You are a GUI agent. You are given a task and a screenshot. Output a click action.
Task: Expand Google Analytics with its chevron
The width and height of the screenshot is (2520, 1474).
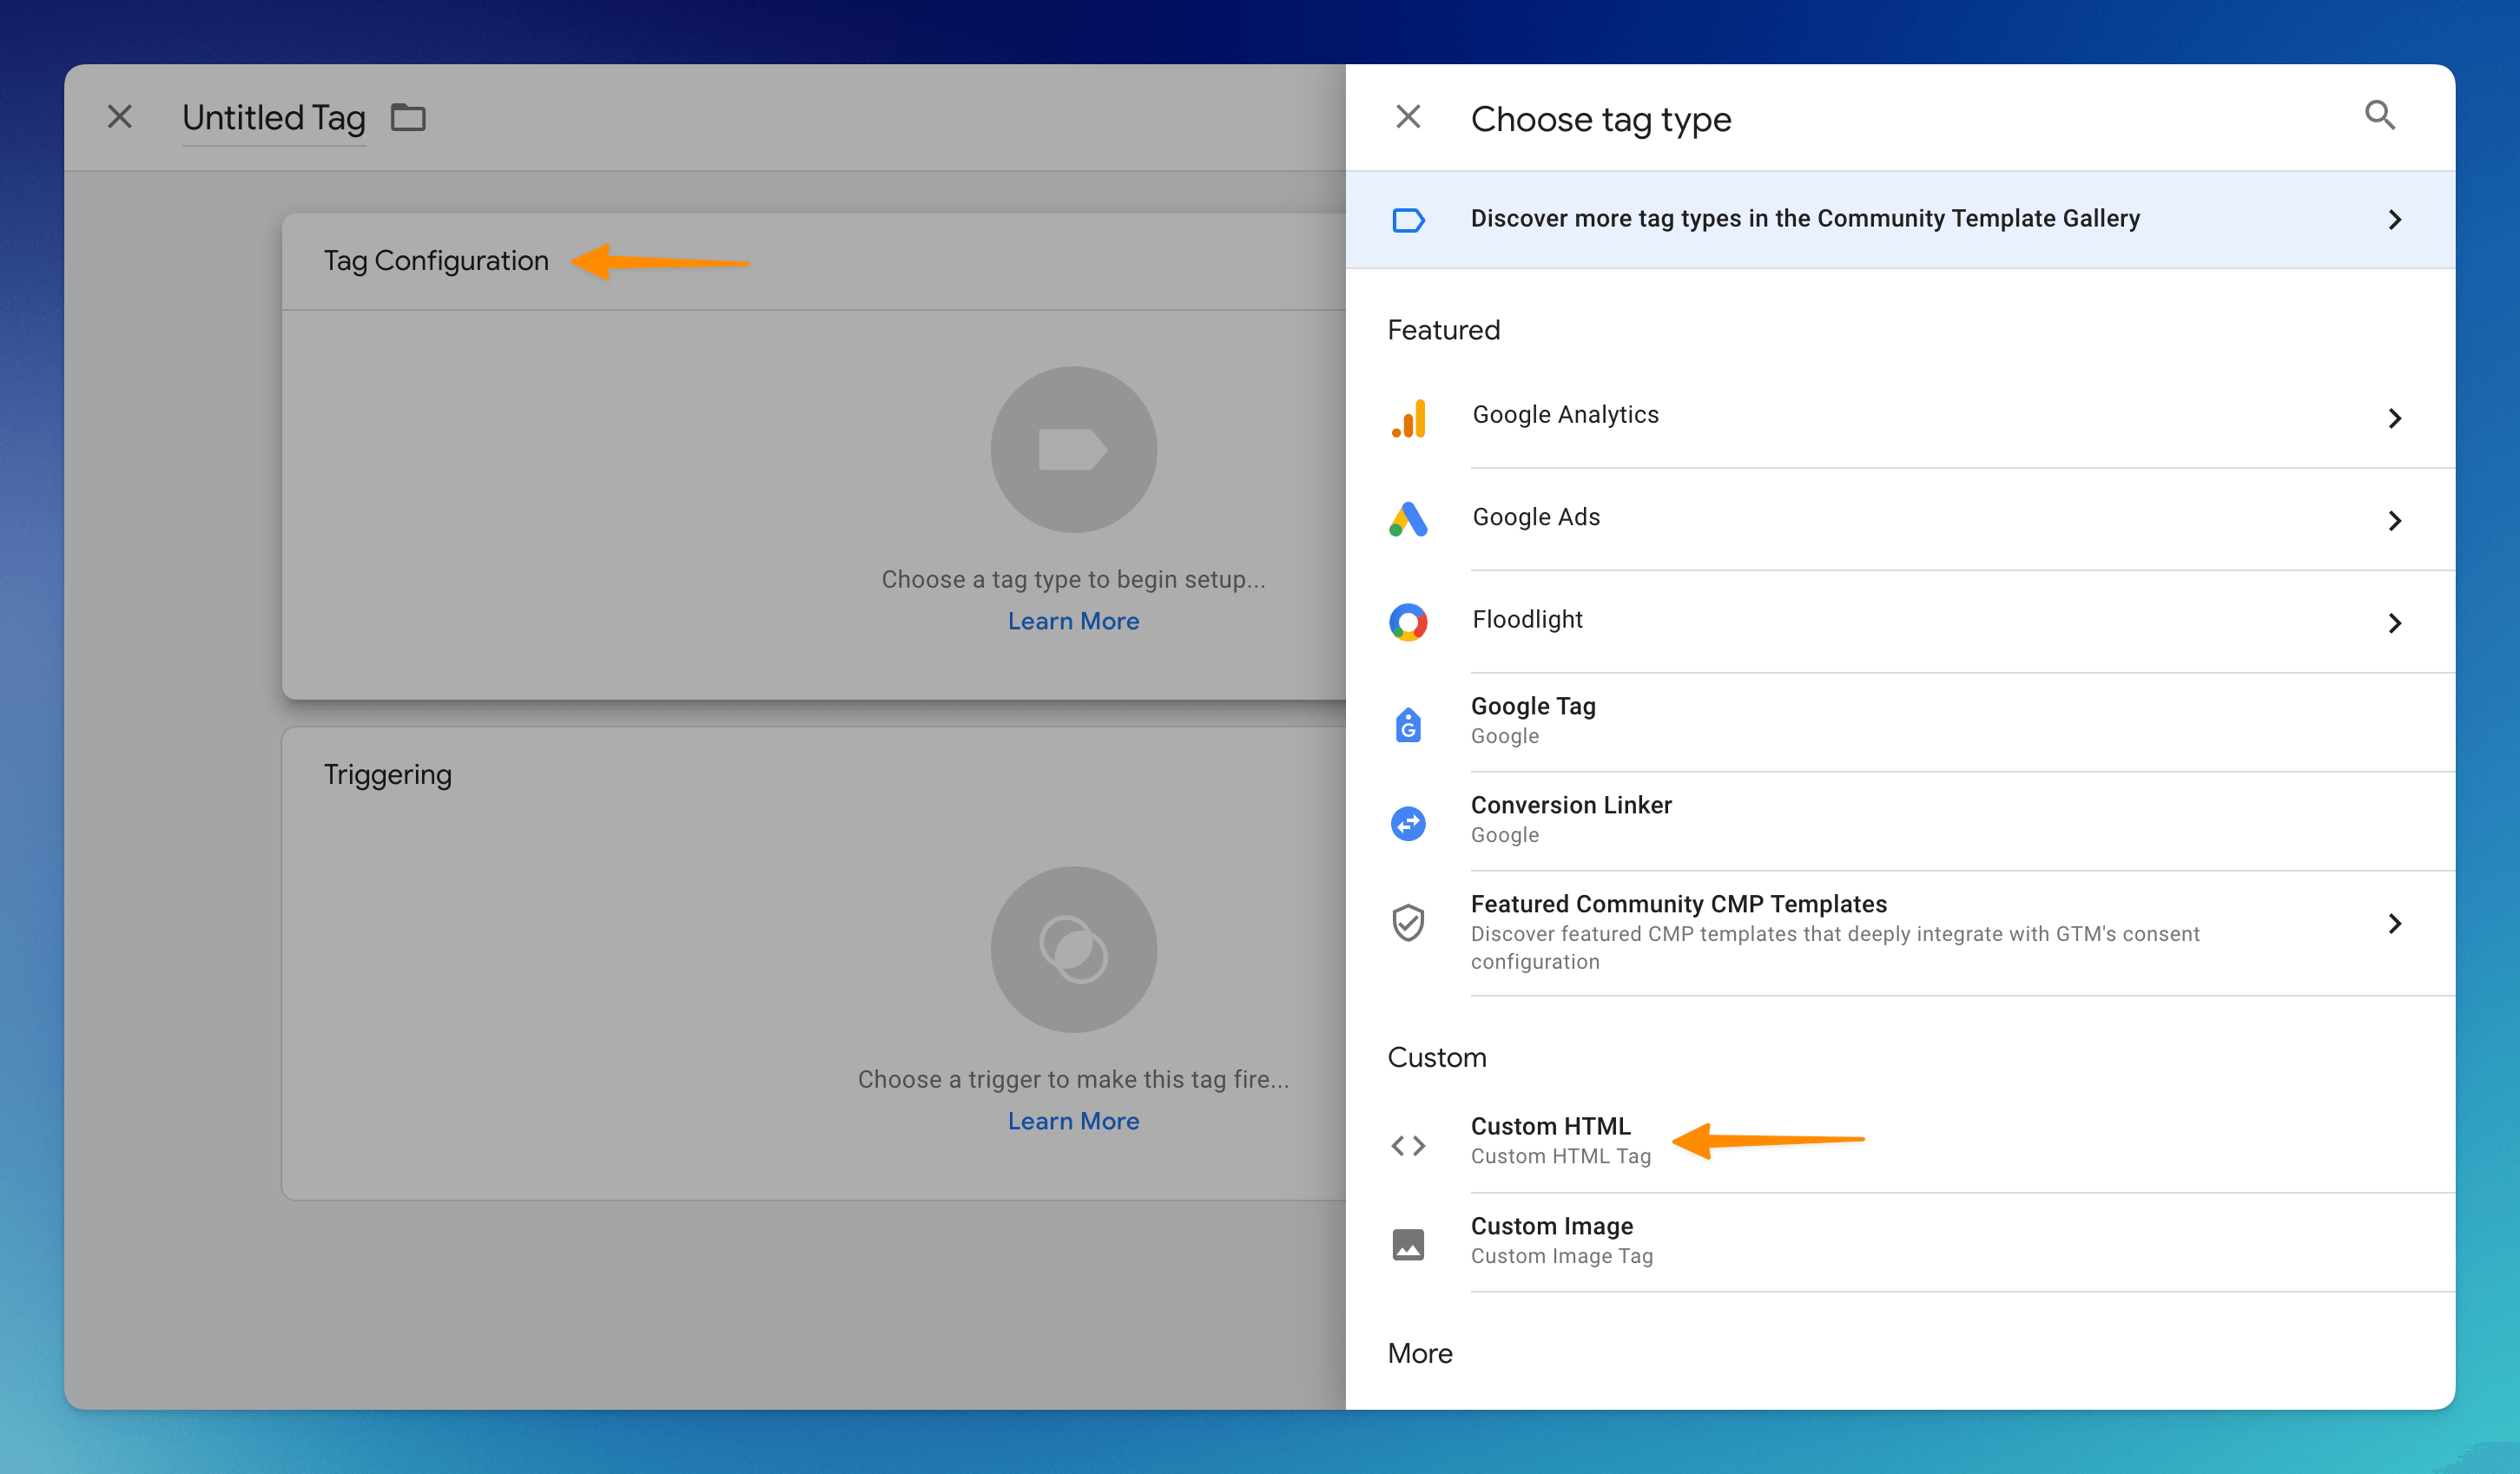point(2394,418)
